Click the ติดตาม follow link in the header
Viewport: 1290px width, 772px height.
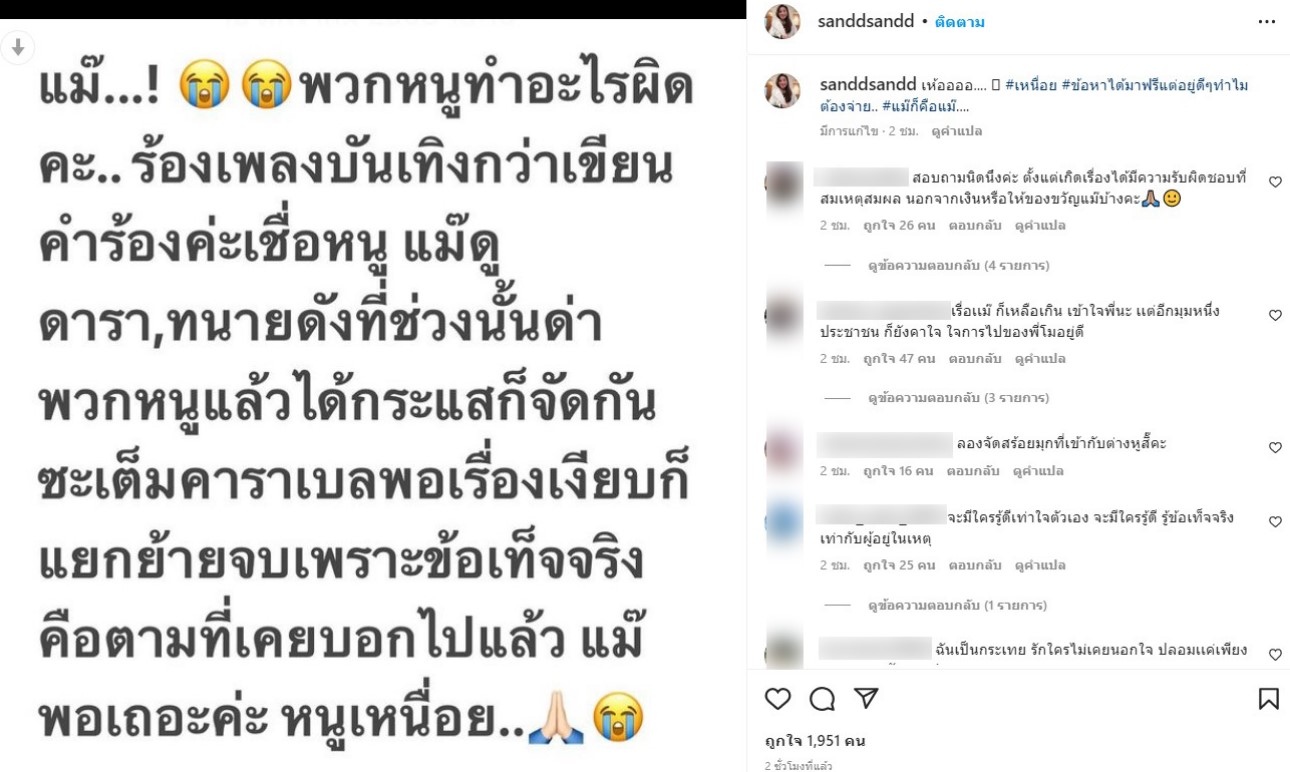click(x=959, y=22)
